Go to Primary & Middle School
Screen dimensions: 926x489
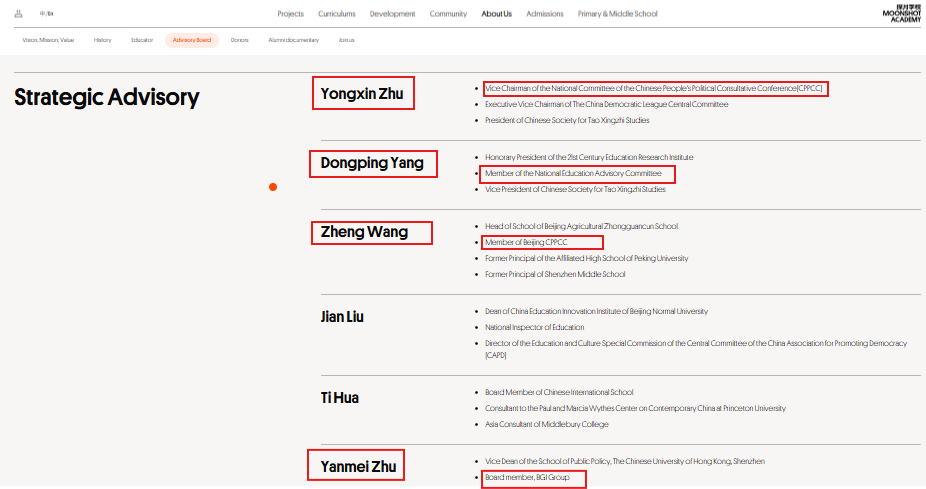click(x=617, y=14)
